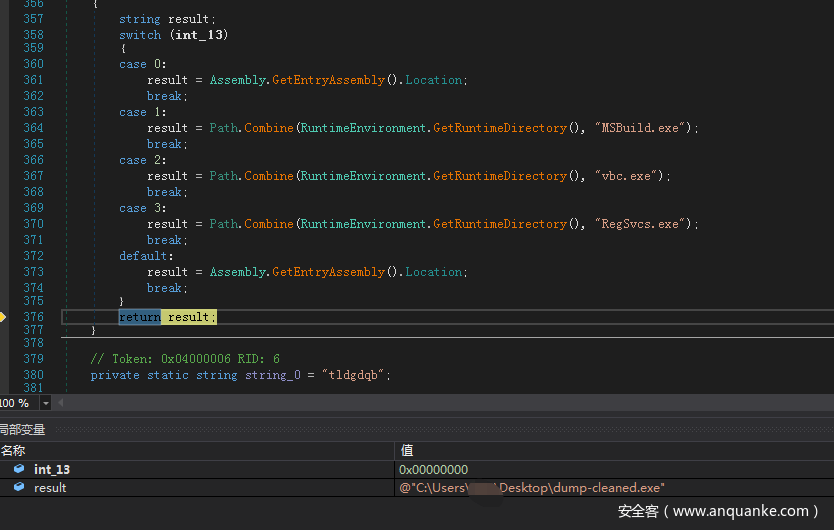
Task: Open the 100 % zoom dropdown arrow
Action: [46, 403]
